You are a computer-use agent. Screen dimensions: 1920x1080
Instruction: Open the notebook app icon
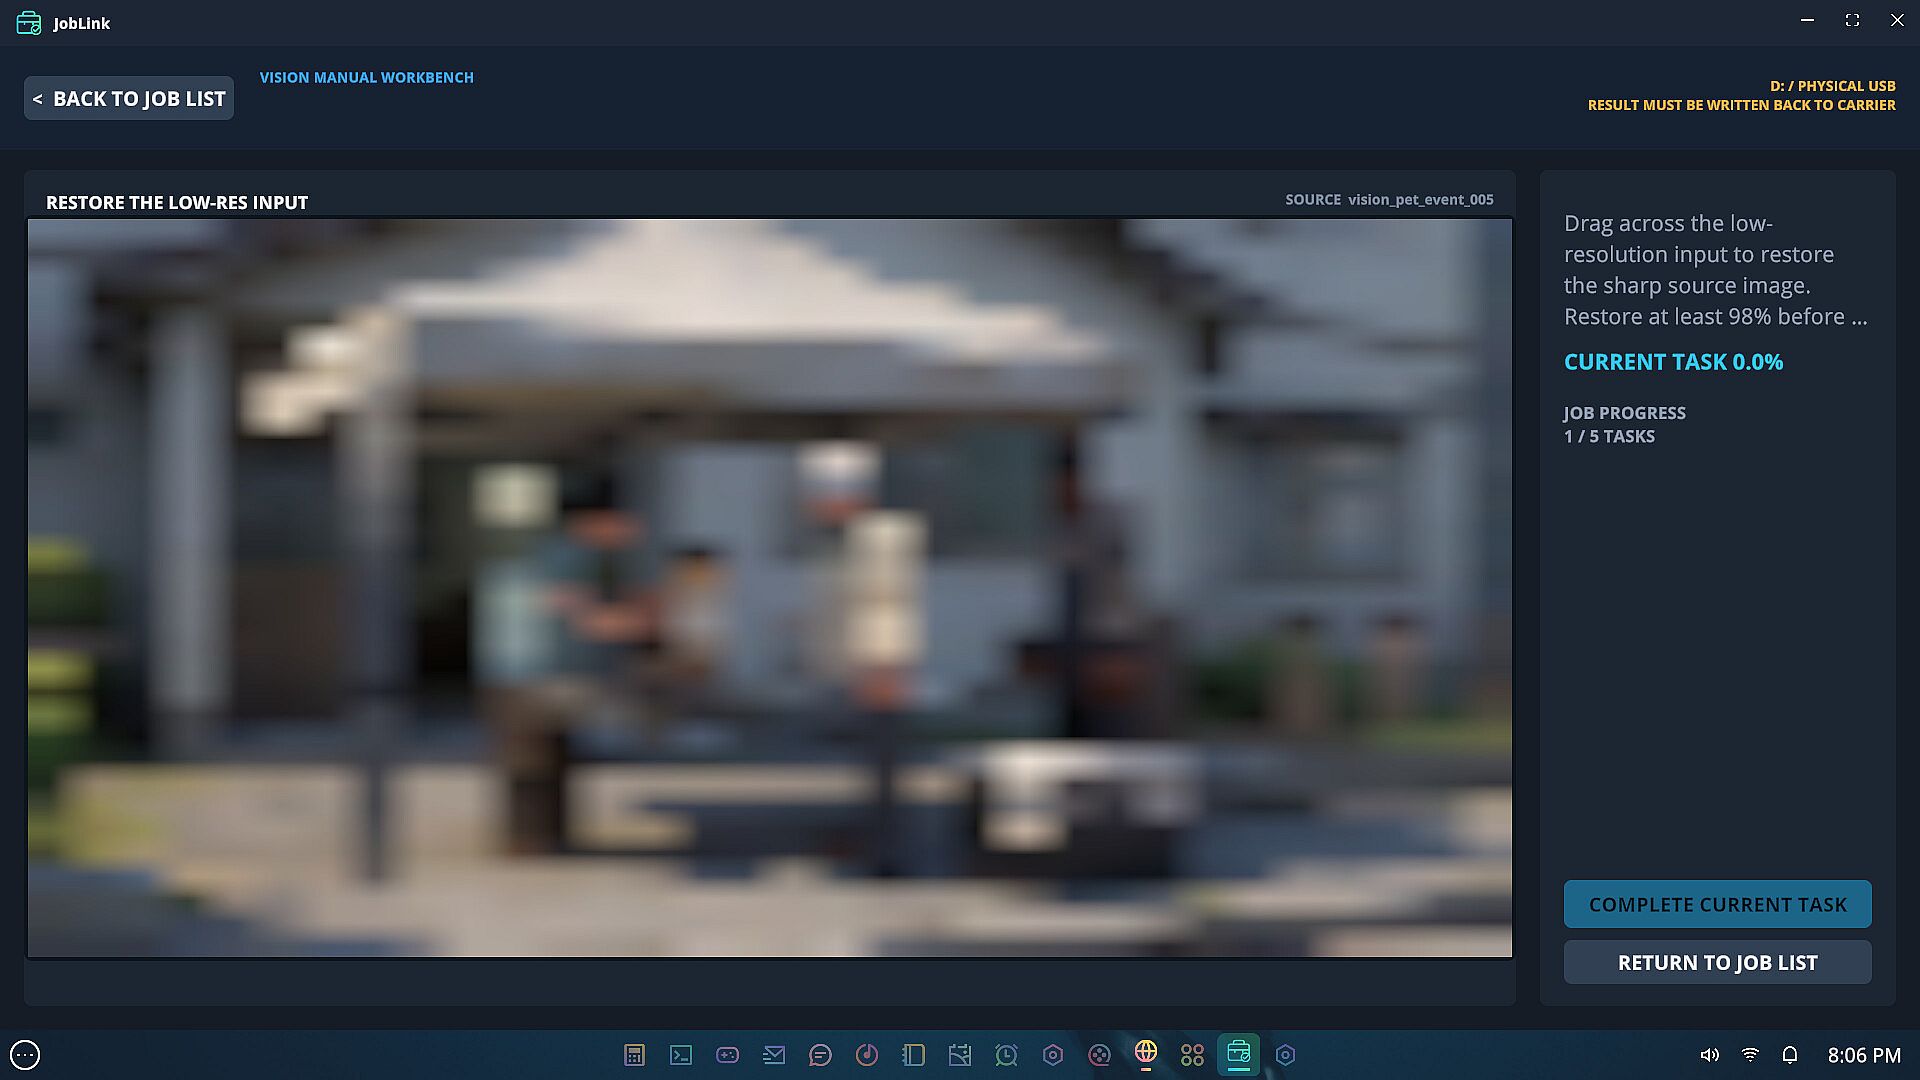[x=913, y=1055]
